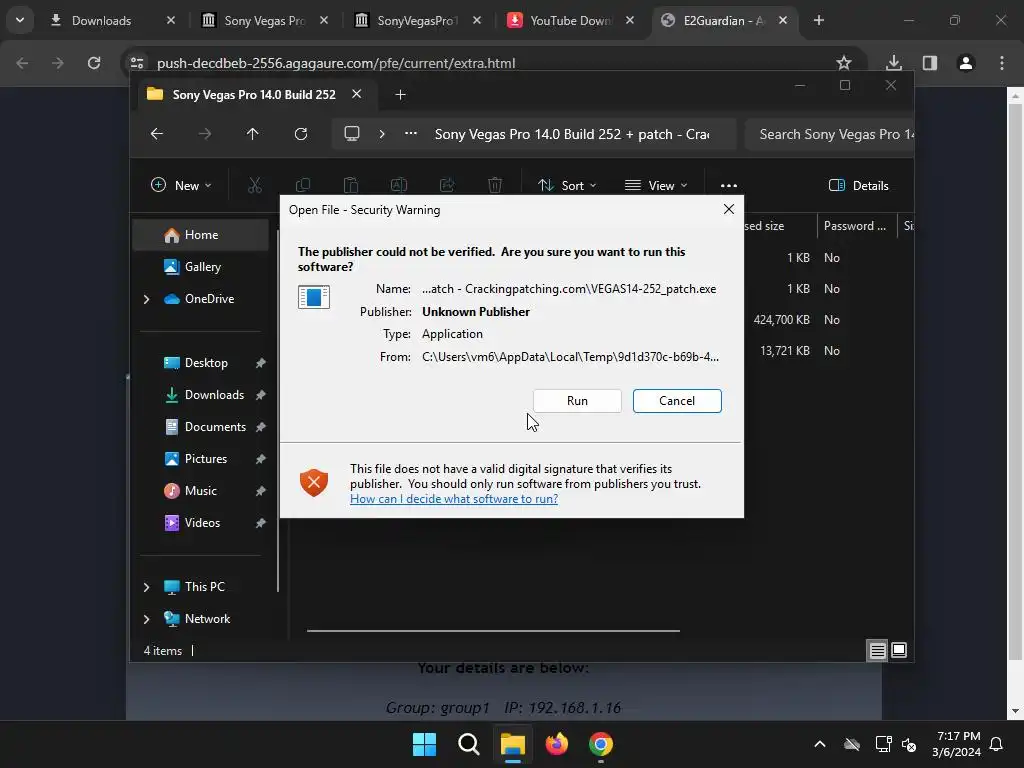
Task: Click the Share icon in Explorer toolbar
Action: point(447,185)
